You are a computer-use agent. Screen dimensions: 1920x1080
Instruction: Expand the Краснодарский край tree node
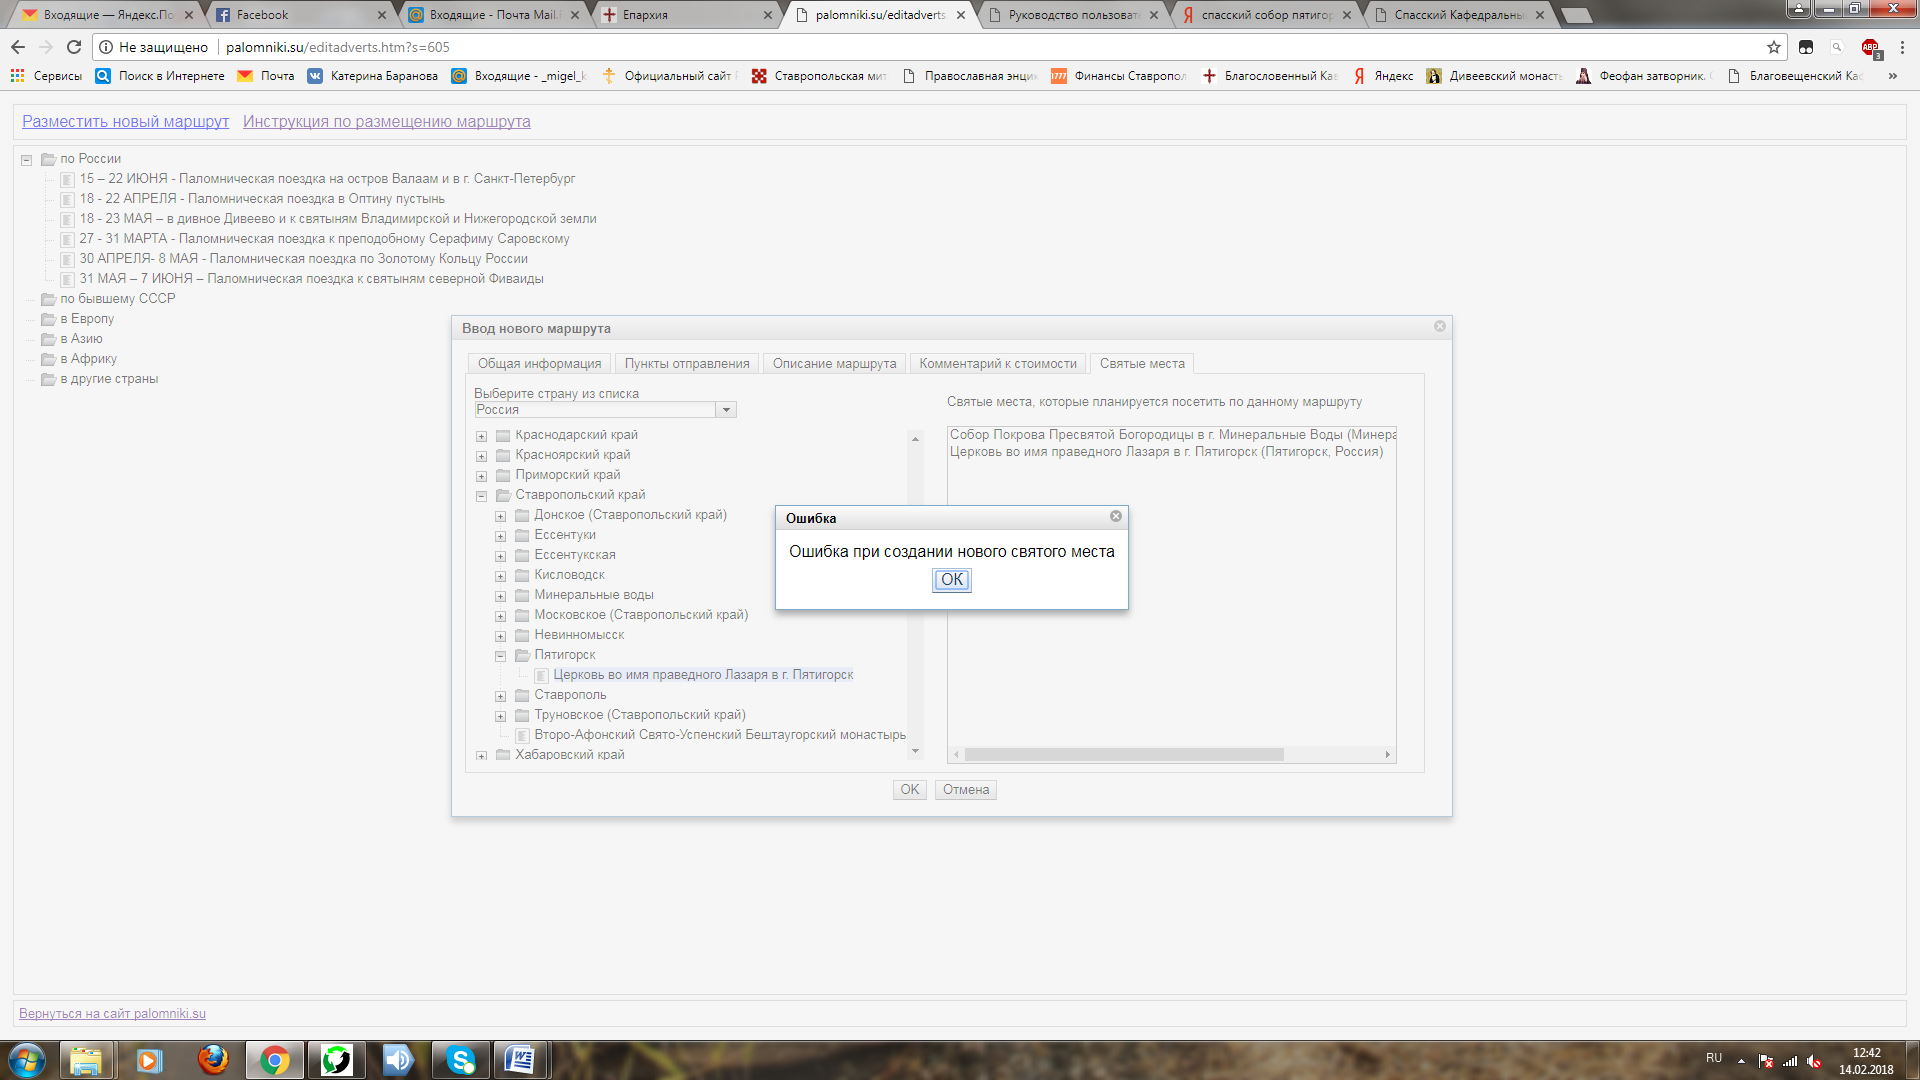tap(481, 436)
